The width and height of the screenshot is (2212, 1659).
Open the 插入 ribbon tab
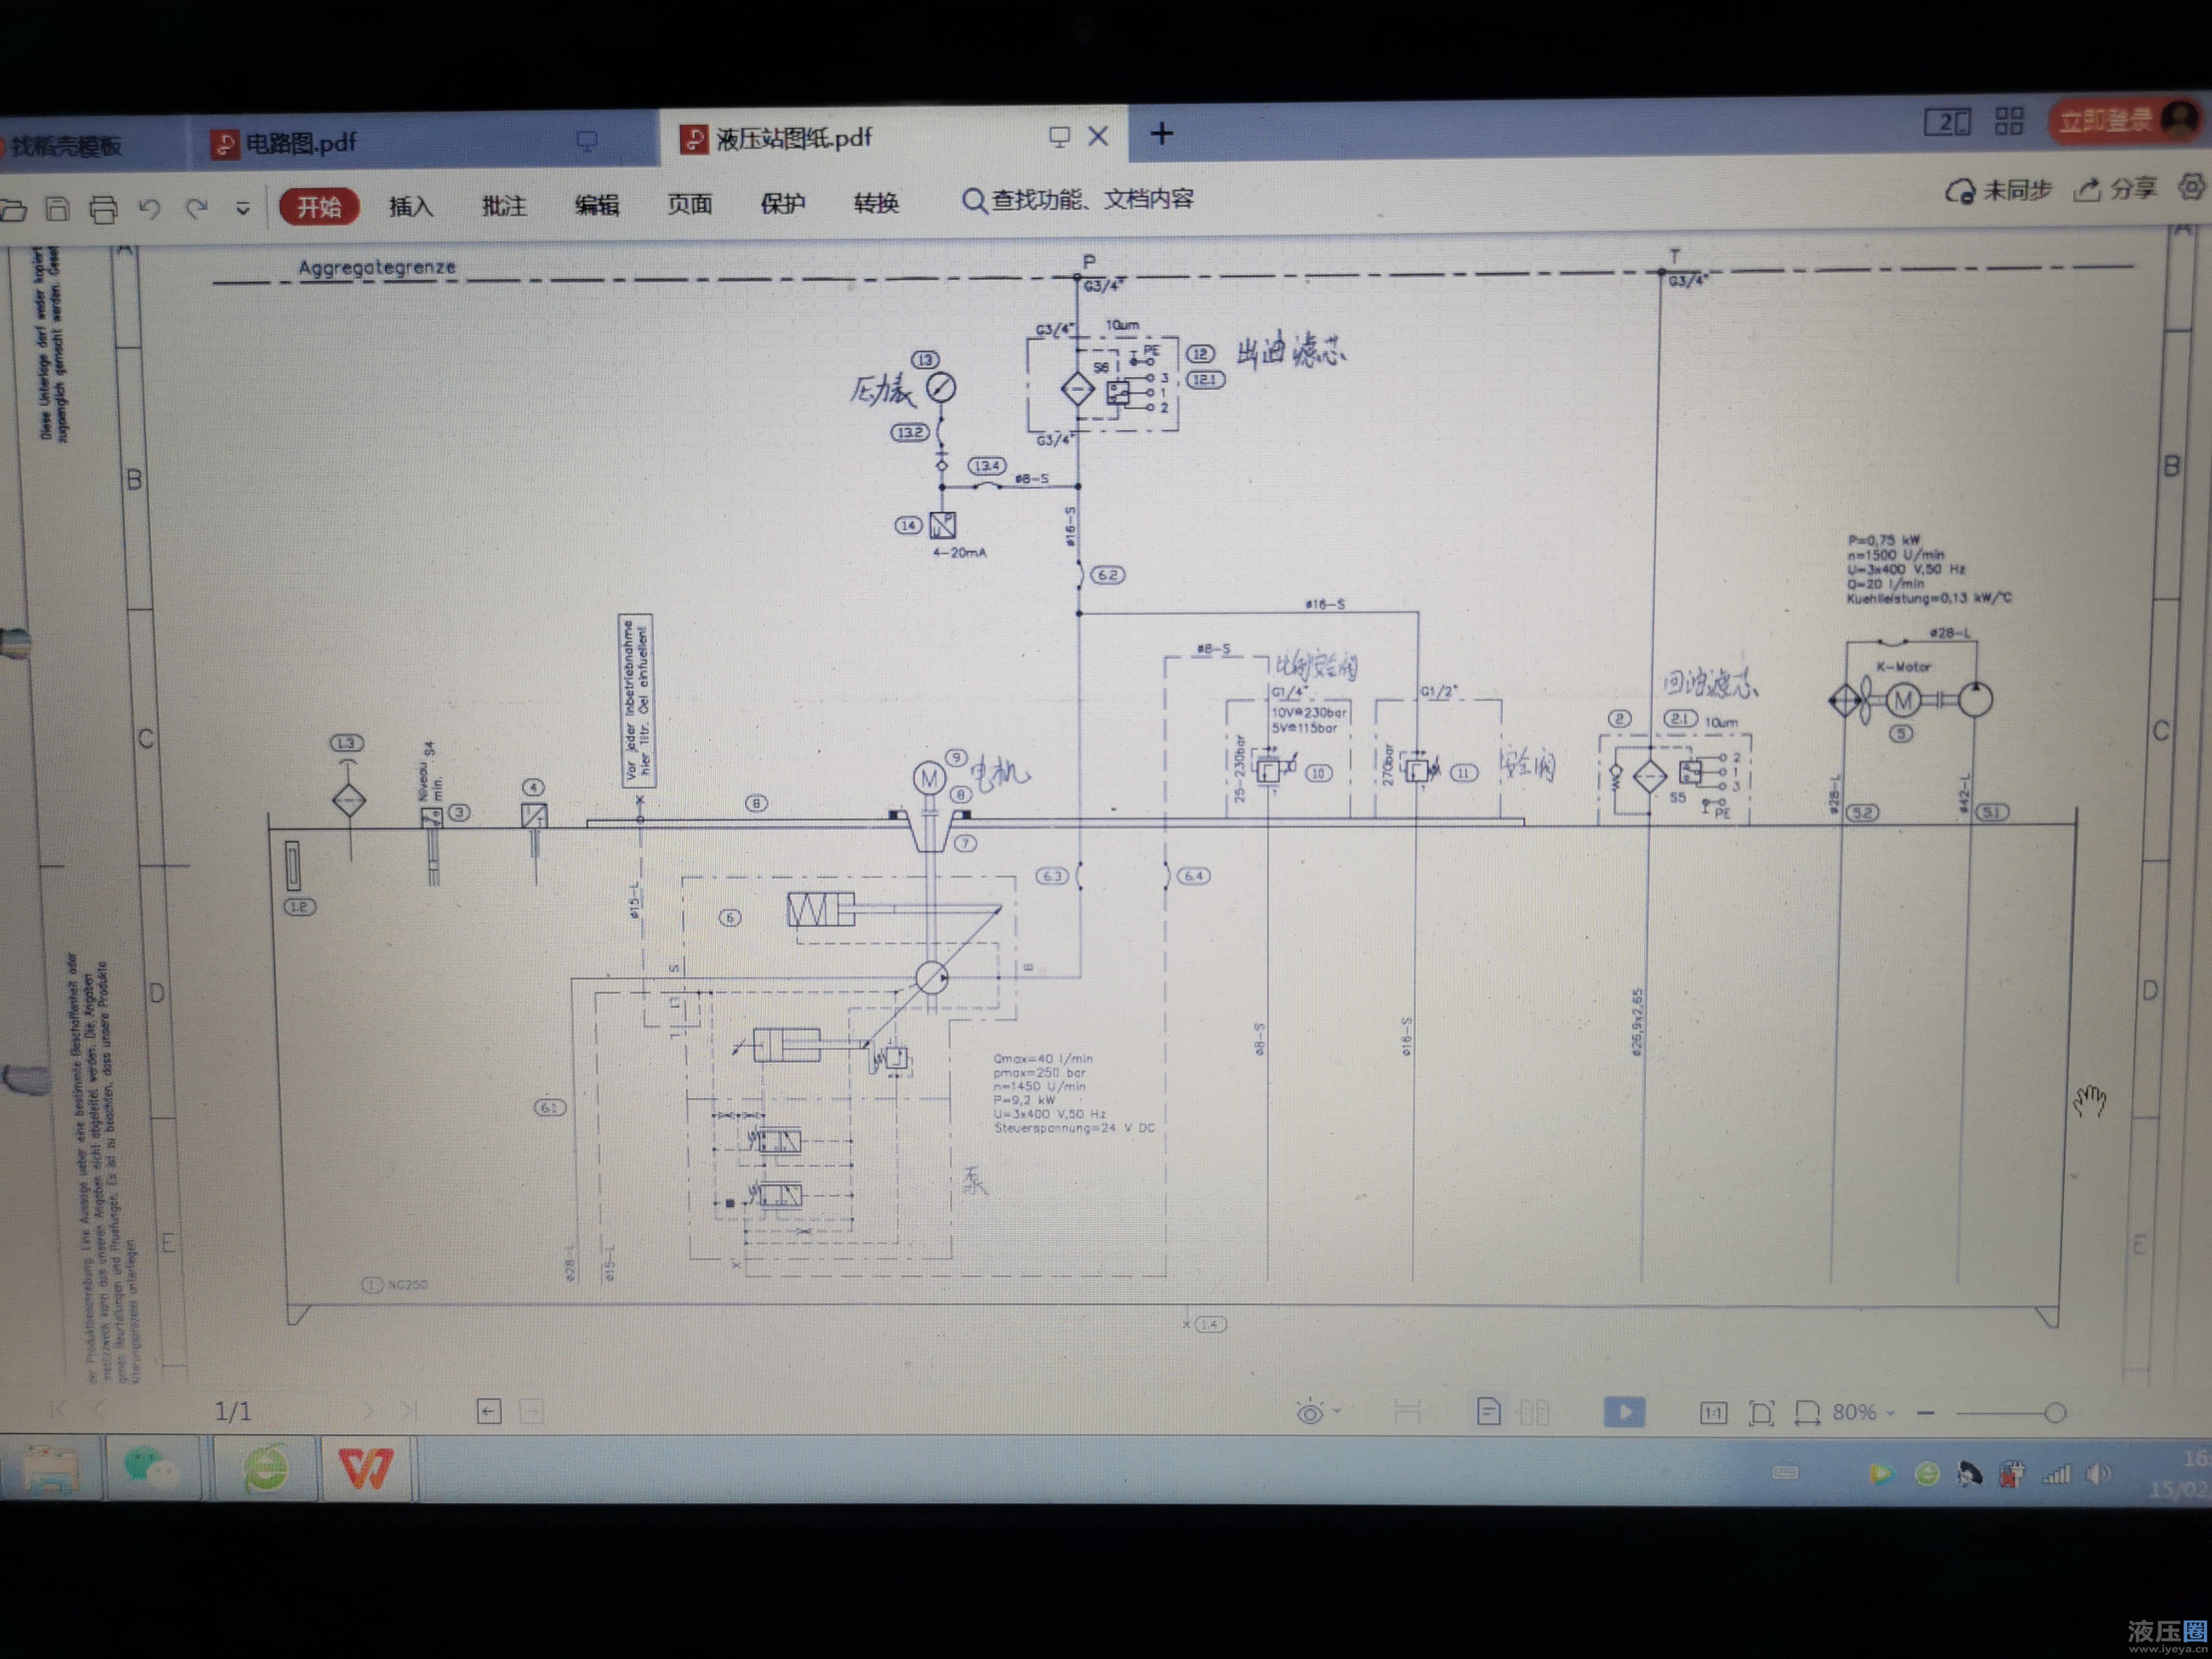coord(411,206)
